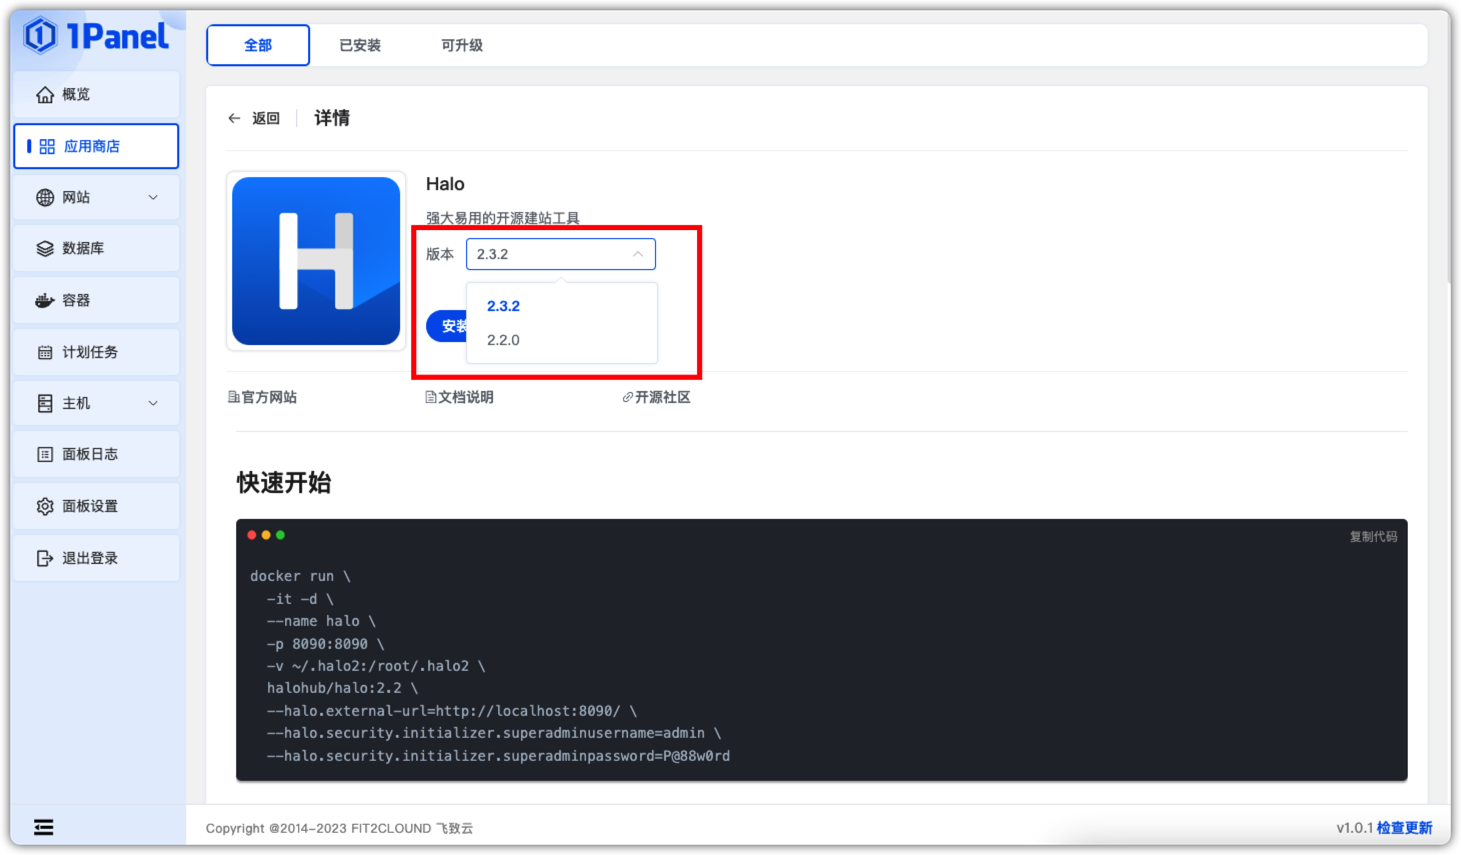The width and height of the screenshot is (1461, 855).
Task: Collapse the 版本 version dropdown
Action: pos(637,254)
